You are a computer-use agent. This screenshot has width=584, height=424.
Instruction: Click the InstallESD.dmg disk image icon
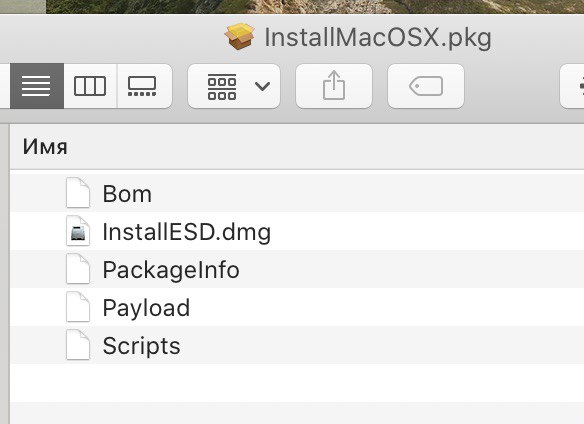[78, 231]
